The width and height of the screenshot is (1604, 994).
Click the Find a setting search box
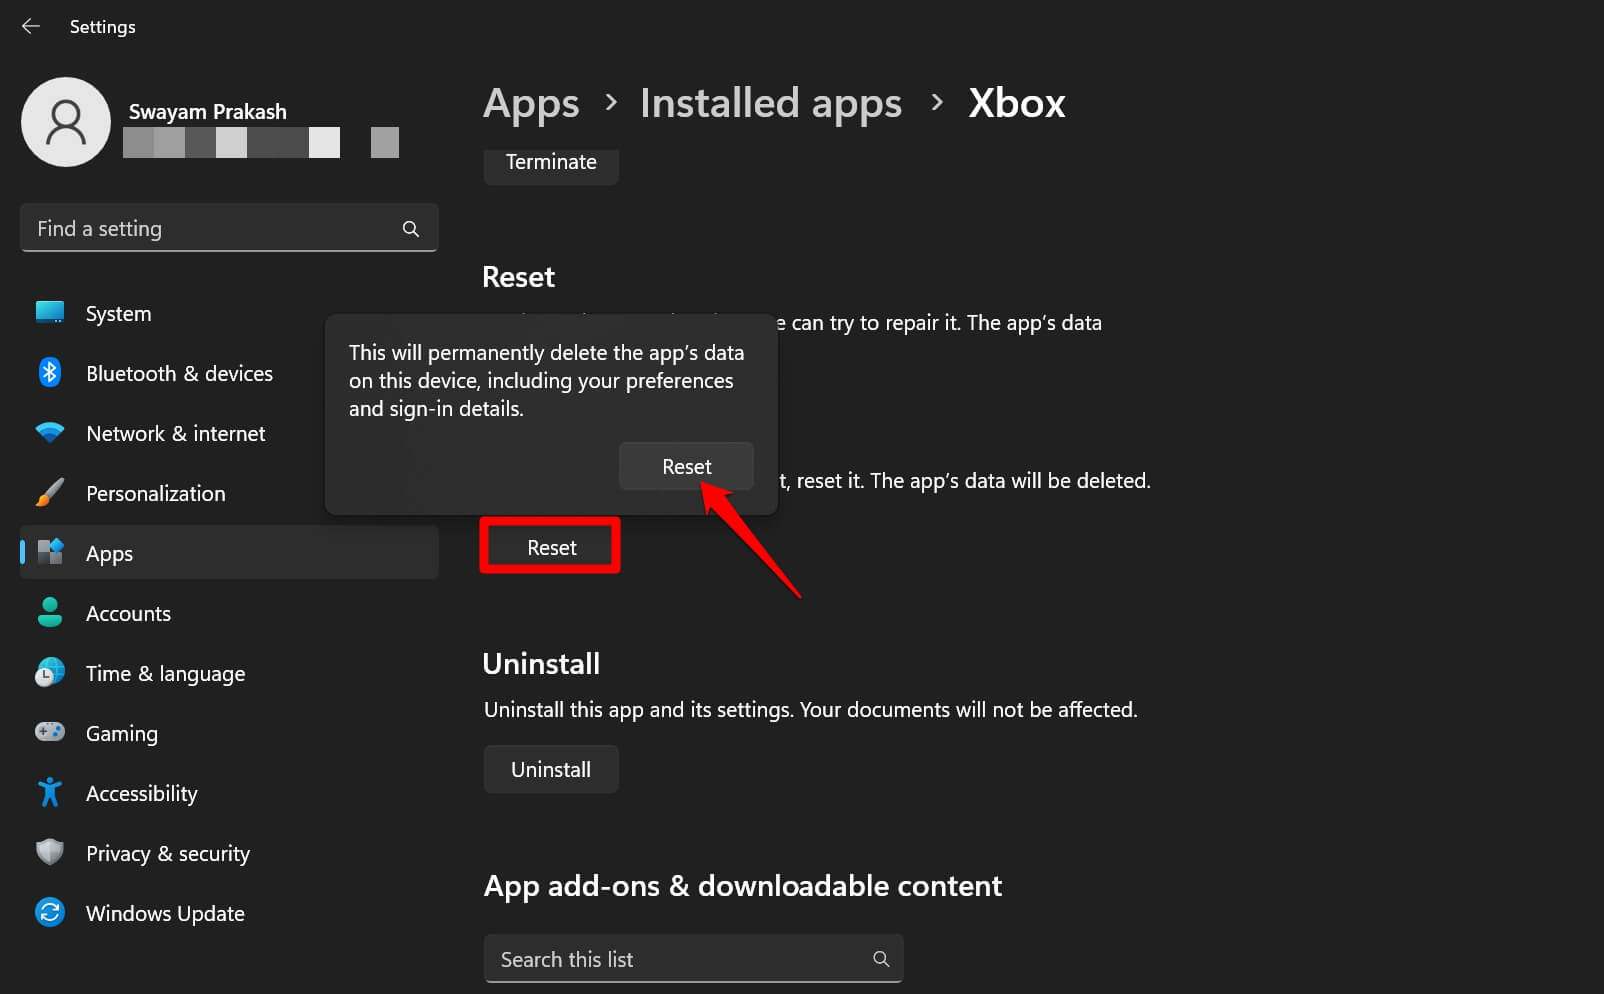[x=200, y=228]
